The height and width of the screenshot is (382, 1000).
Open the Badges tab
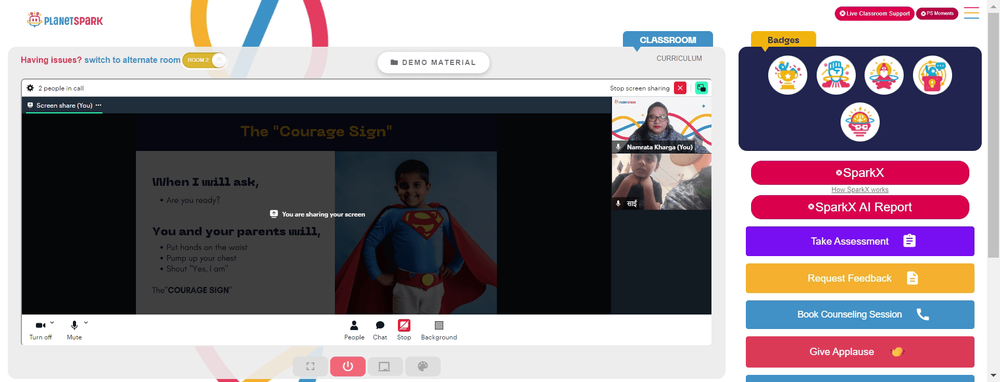(x=783, y=40)
